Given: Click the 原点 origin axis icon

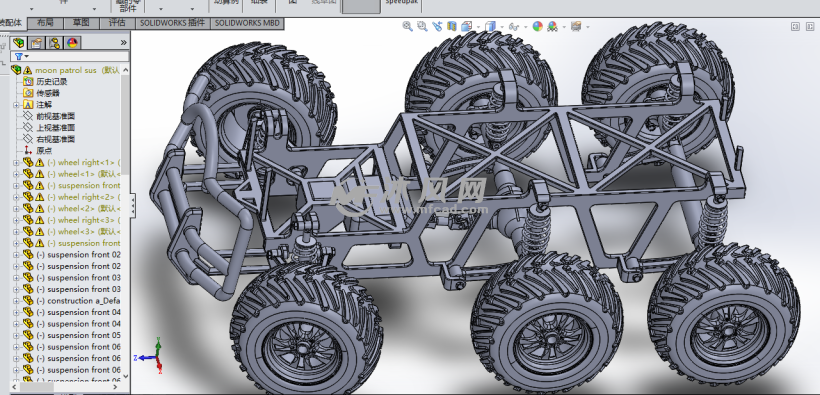Looking at the screenshot, I should pyautogui.click(x=28, y=151).
